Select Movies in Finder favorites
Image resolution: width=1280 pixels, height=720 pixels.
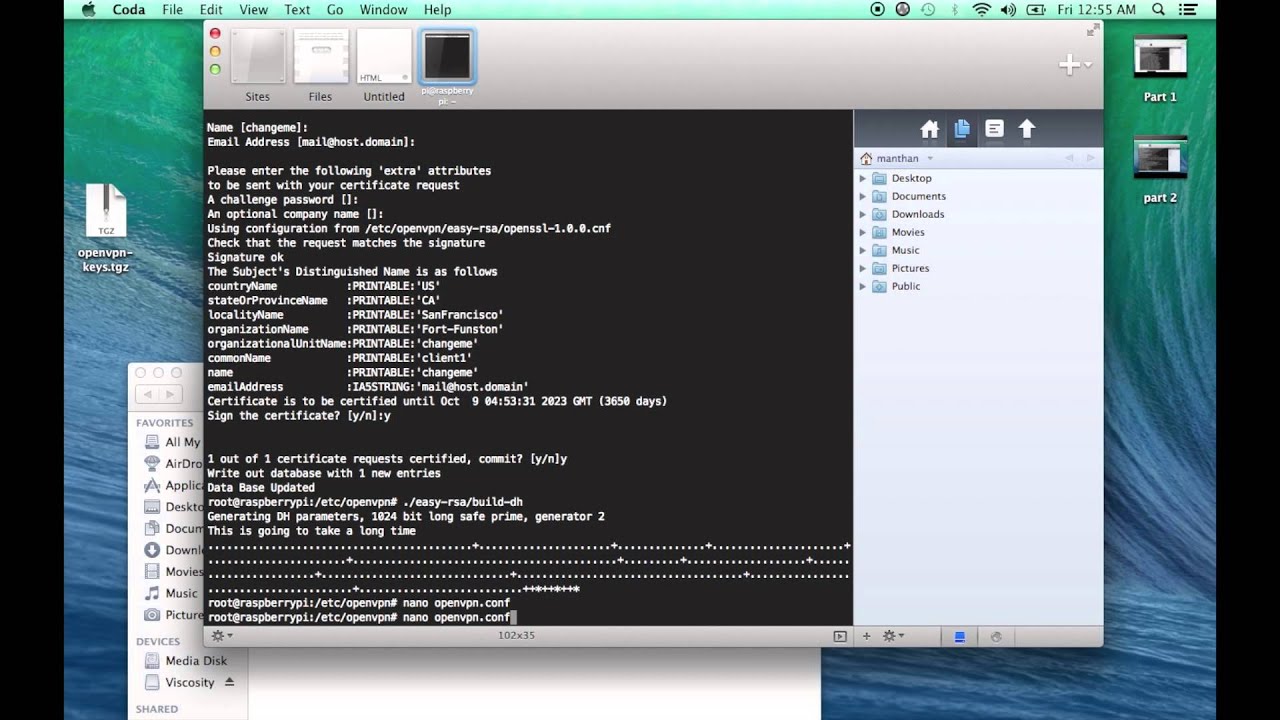point(175,572)
